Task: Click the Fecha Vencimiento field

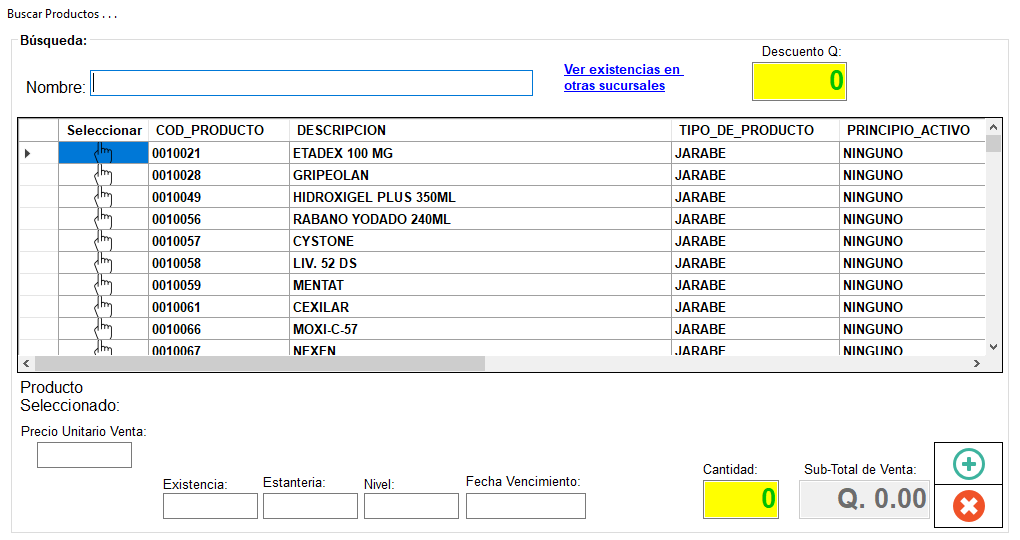Action: coord(525,506)
